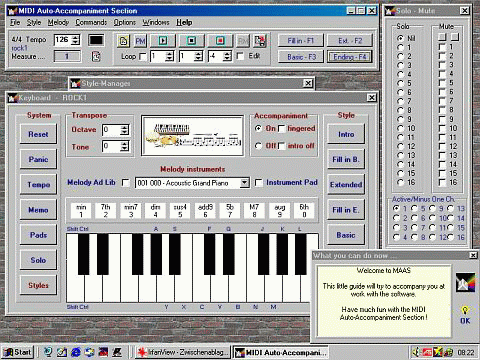This screenshot has height=360, width=480.
Task: Open the Options menu
Action: tap(125, 22)
